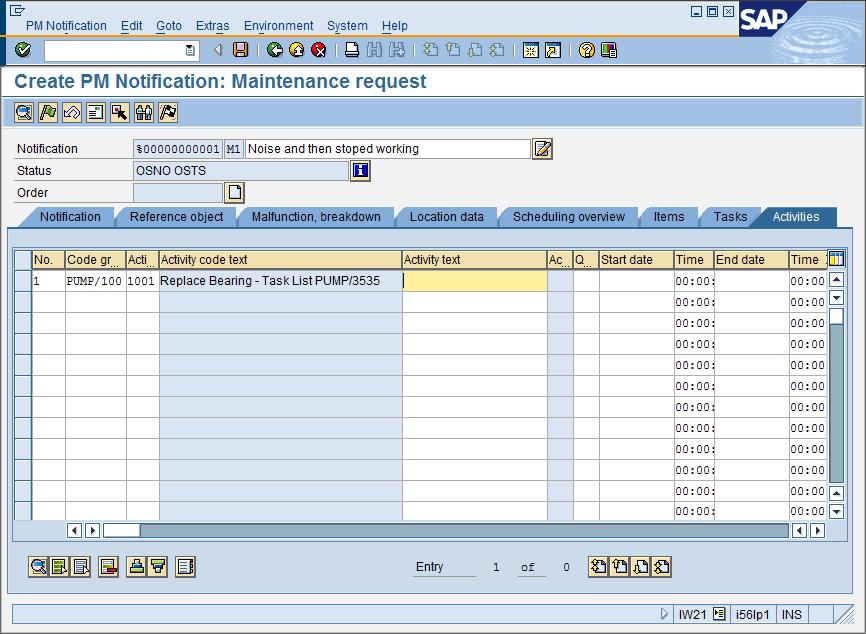866x634 pixels.
Task: Click the Start date cell in row 1
Action: (x=636, y=281)
